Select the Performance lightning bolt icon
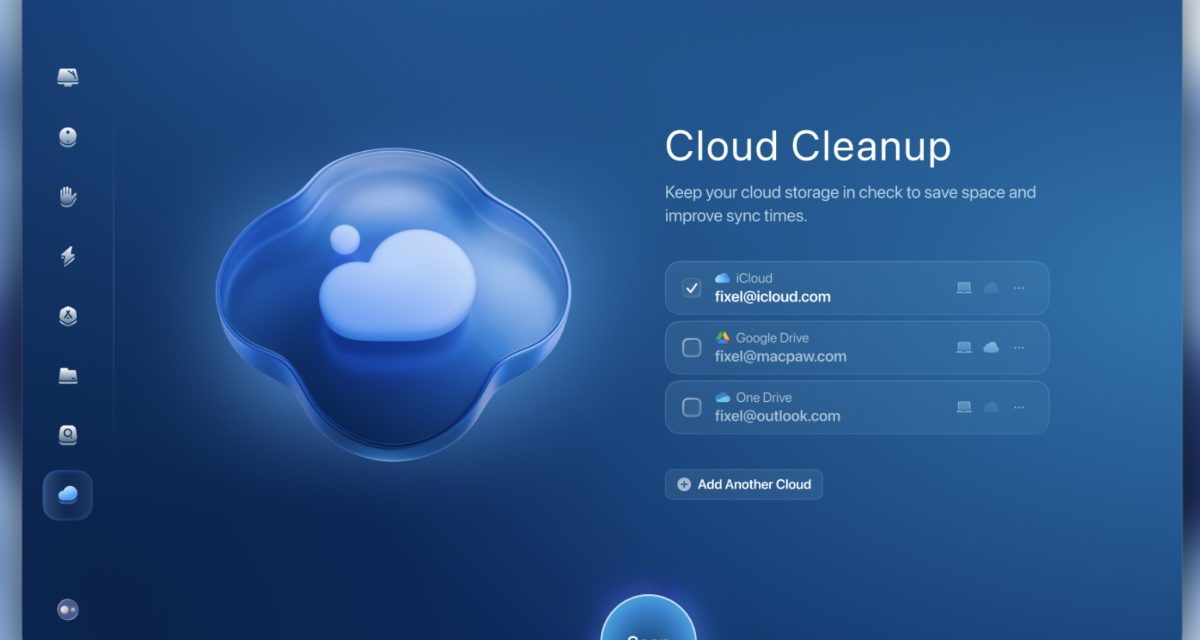 [68, 256]
